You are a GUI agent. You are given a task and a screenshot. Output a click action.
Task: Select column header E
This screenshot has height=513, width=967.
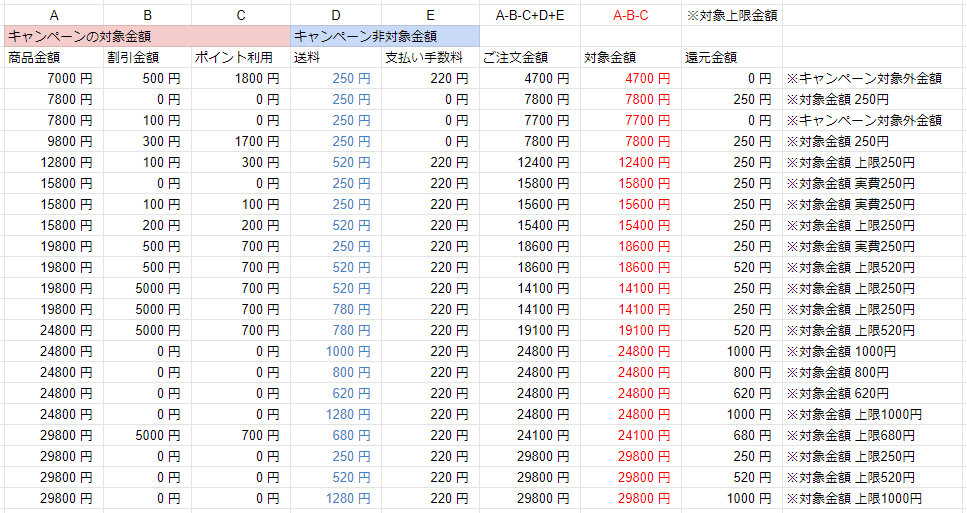click(430, 15)
